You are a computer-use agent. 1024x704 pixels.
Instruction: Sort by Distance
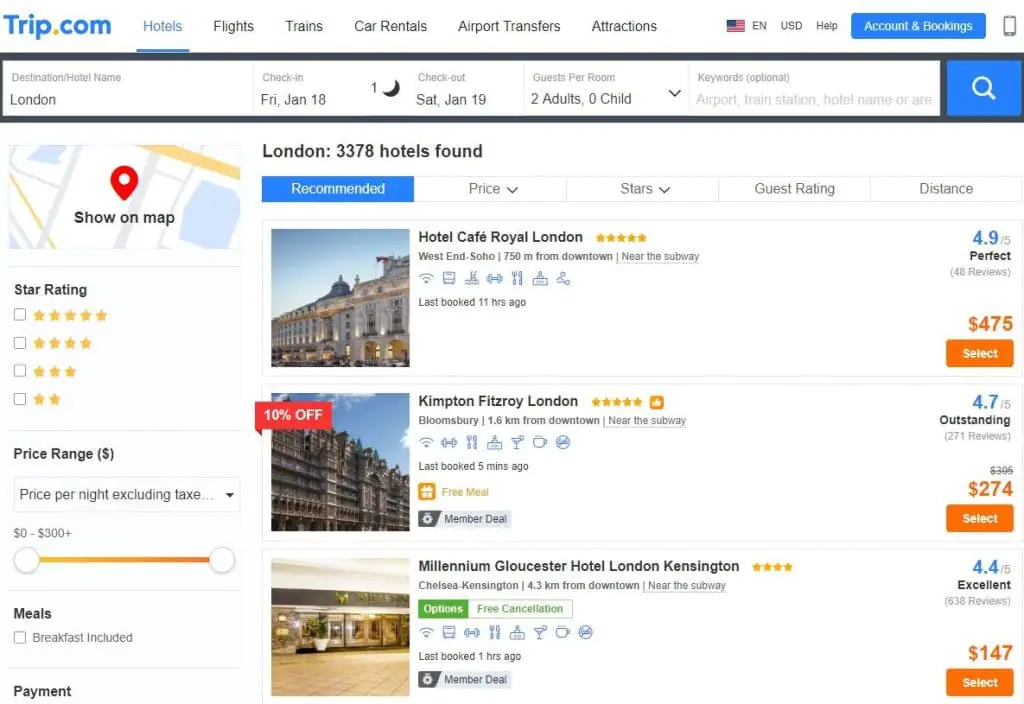946,189
